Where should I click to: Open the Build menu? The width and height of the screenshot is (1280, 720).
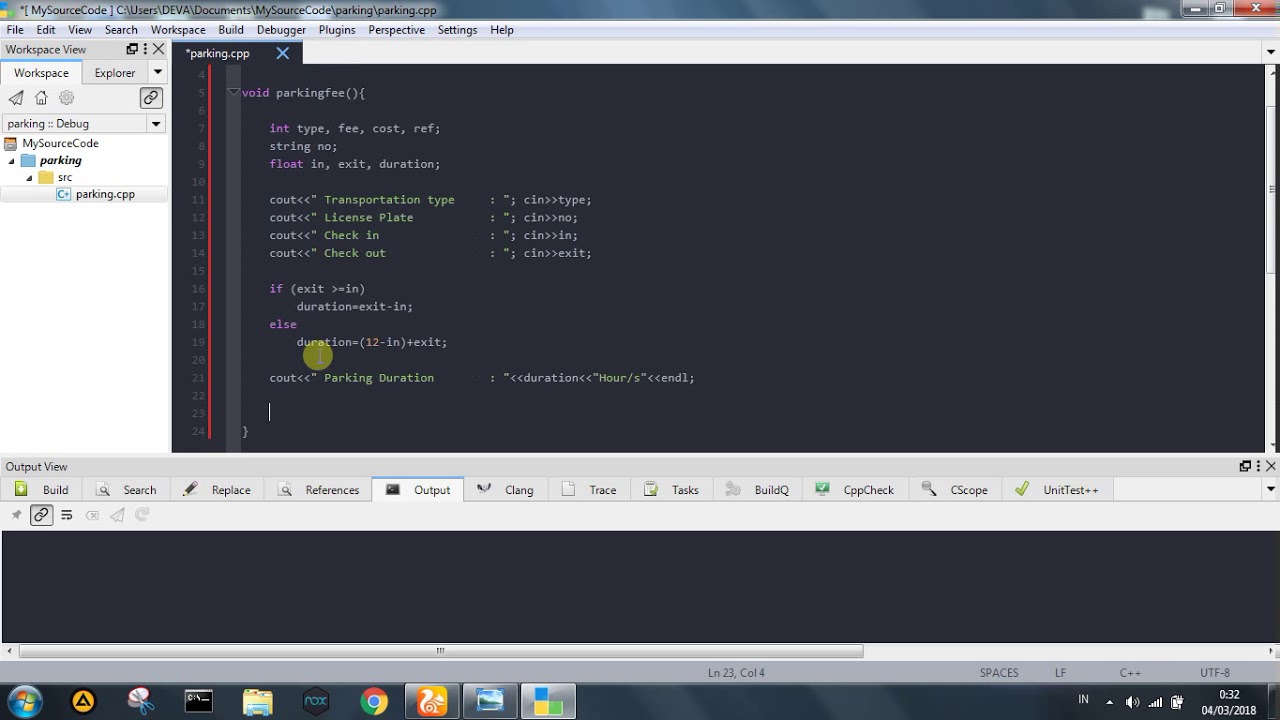(x=231, y=30)
